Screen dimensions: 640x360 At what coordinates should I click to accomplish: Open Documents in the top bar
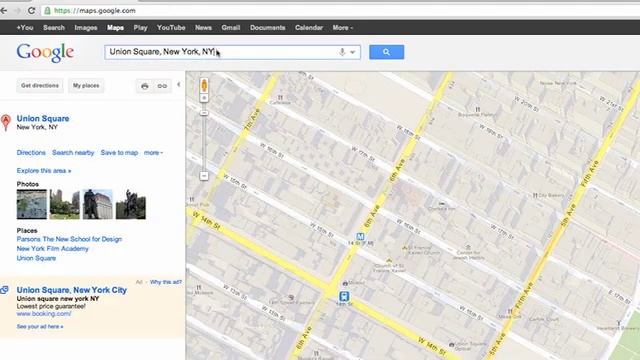267,28
